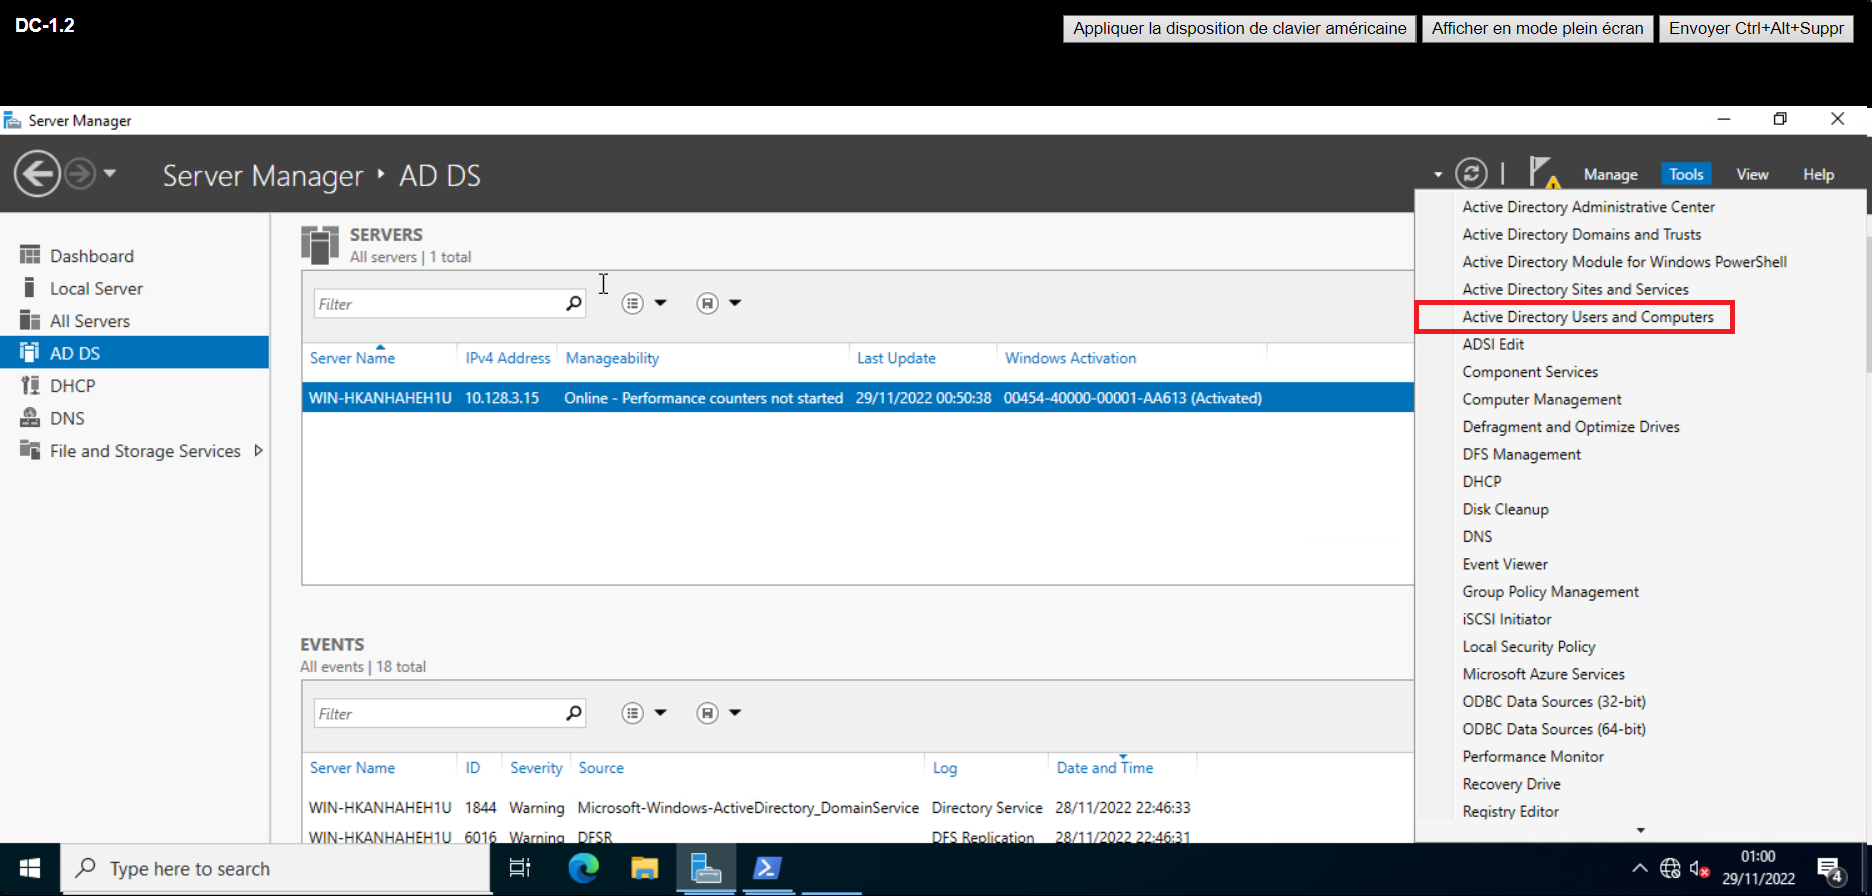Open File Explorer from the taskbar
The image size is (1872, 896).
point(645,868)
